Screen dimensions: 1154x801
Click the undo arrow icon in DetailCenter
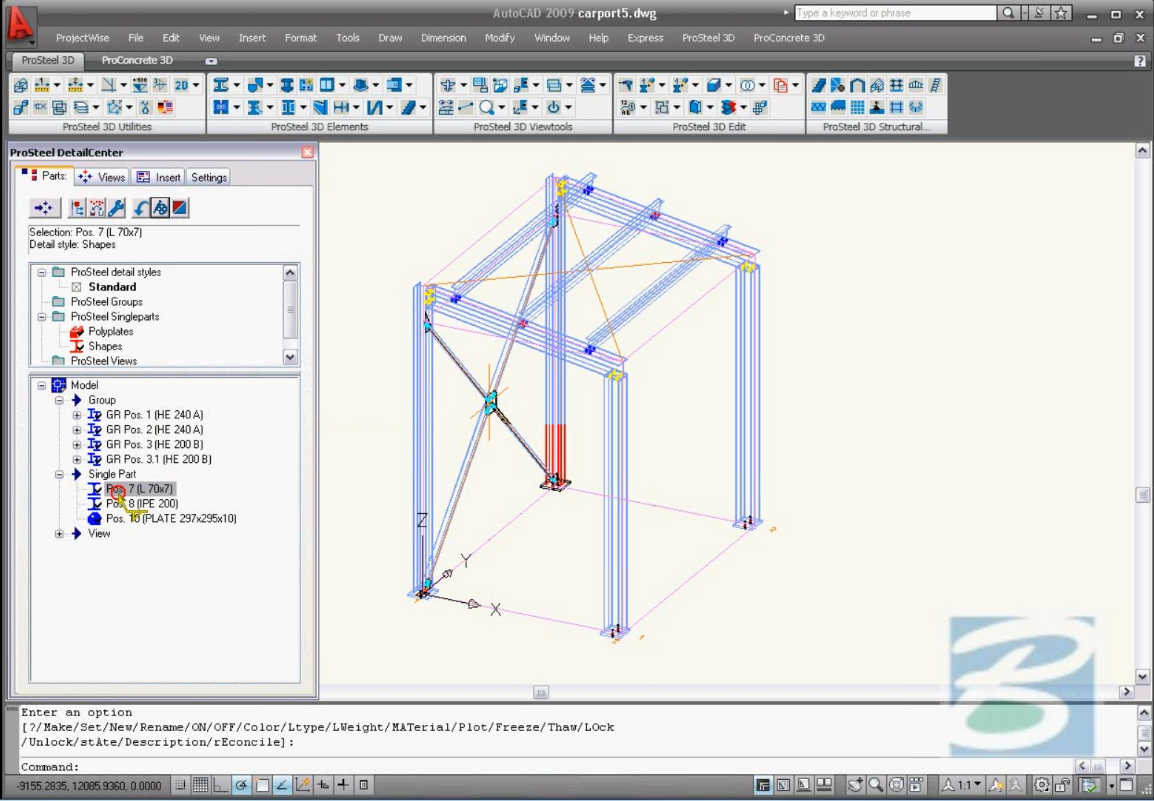(140, 208)
